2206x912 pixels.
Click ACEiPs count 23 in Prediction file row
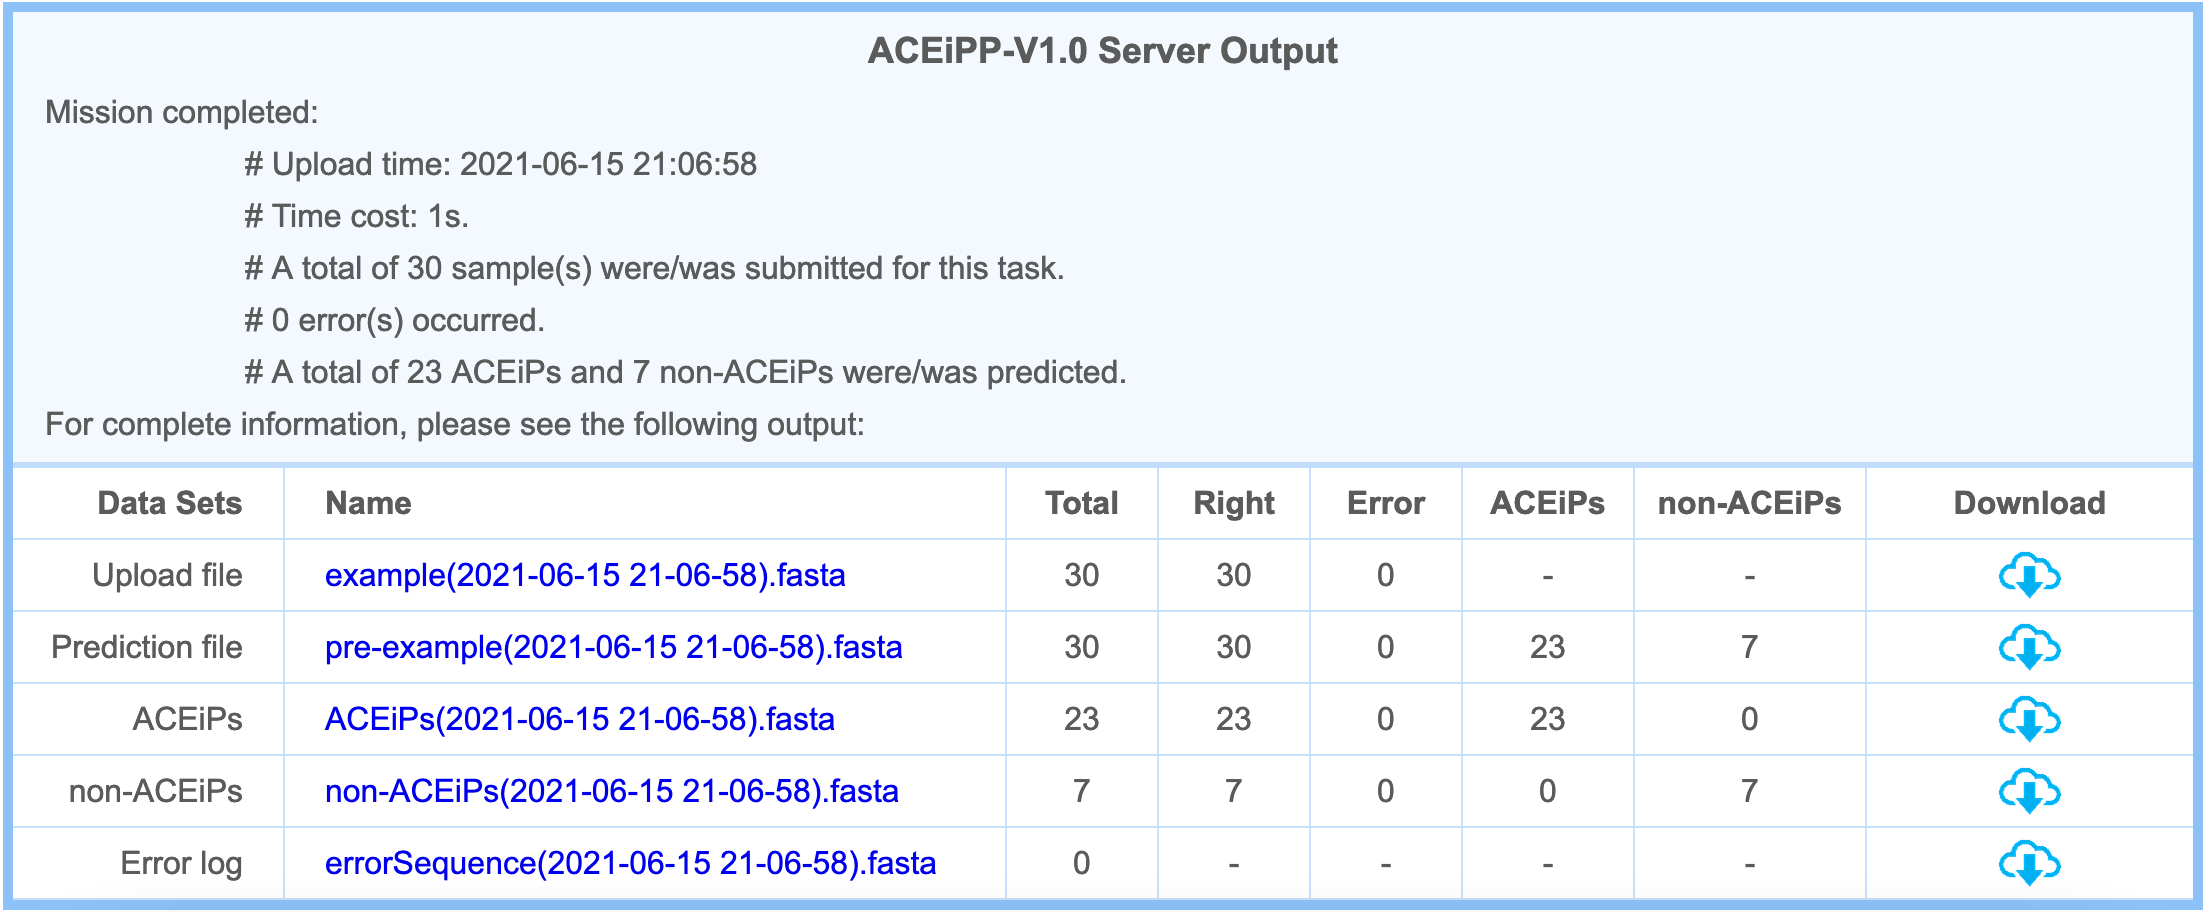(1548, 647)
